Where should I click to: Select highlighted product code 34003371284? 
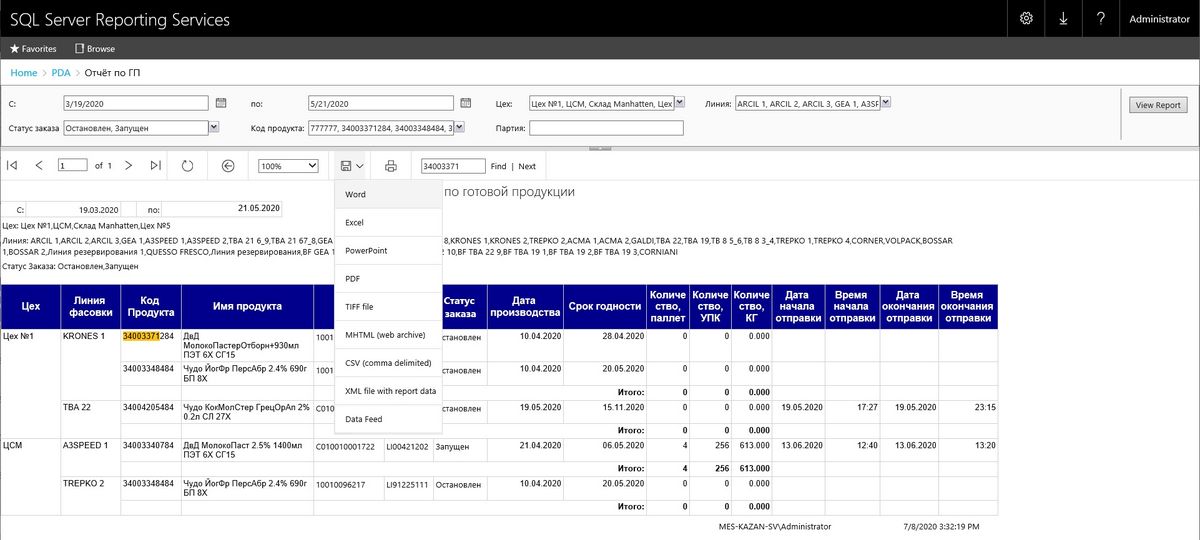(149, 336)
